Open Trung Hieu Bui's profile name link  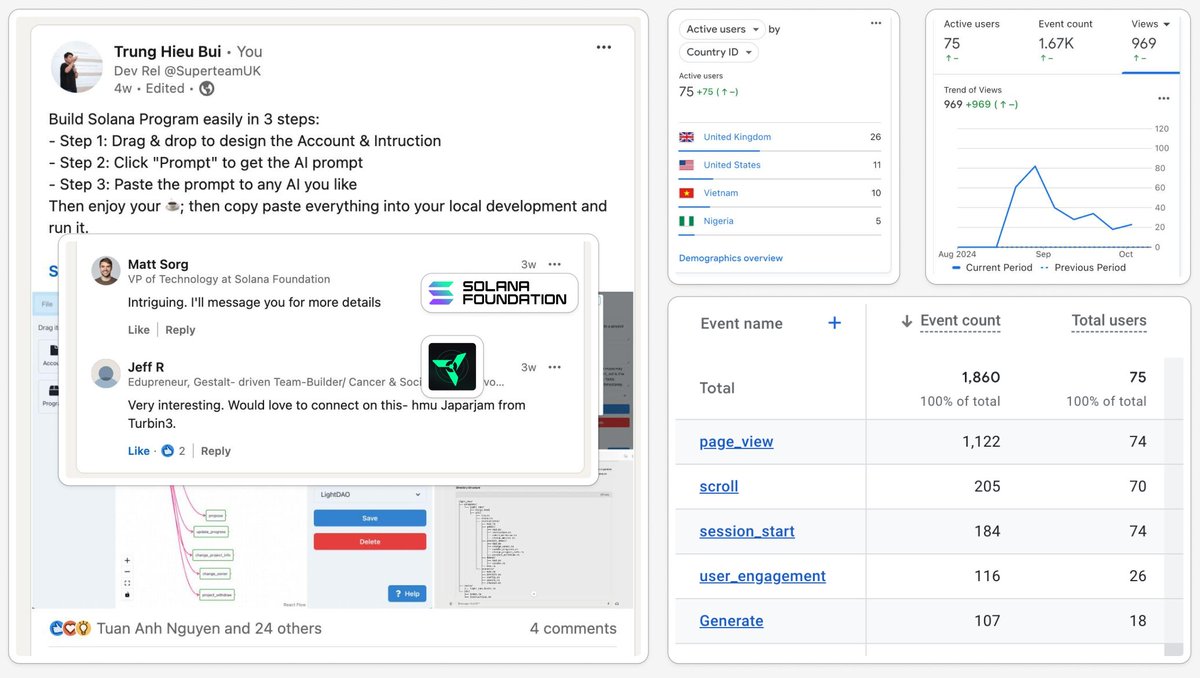click(x=168, y=51)
